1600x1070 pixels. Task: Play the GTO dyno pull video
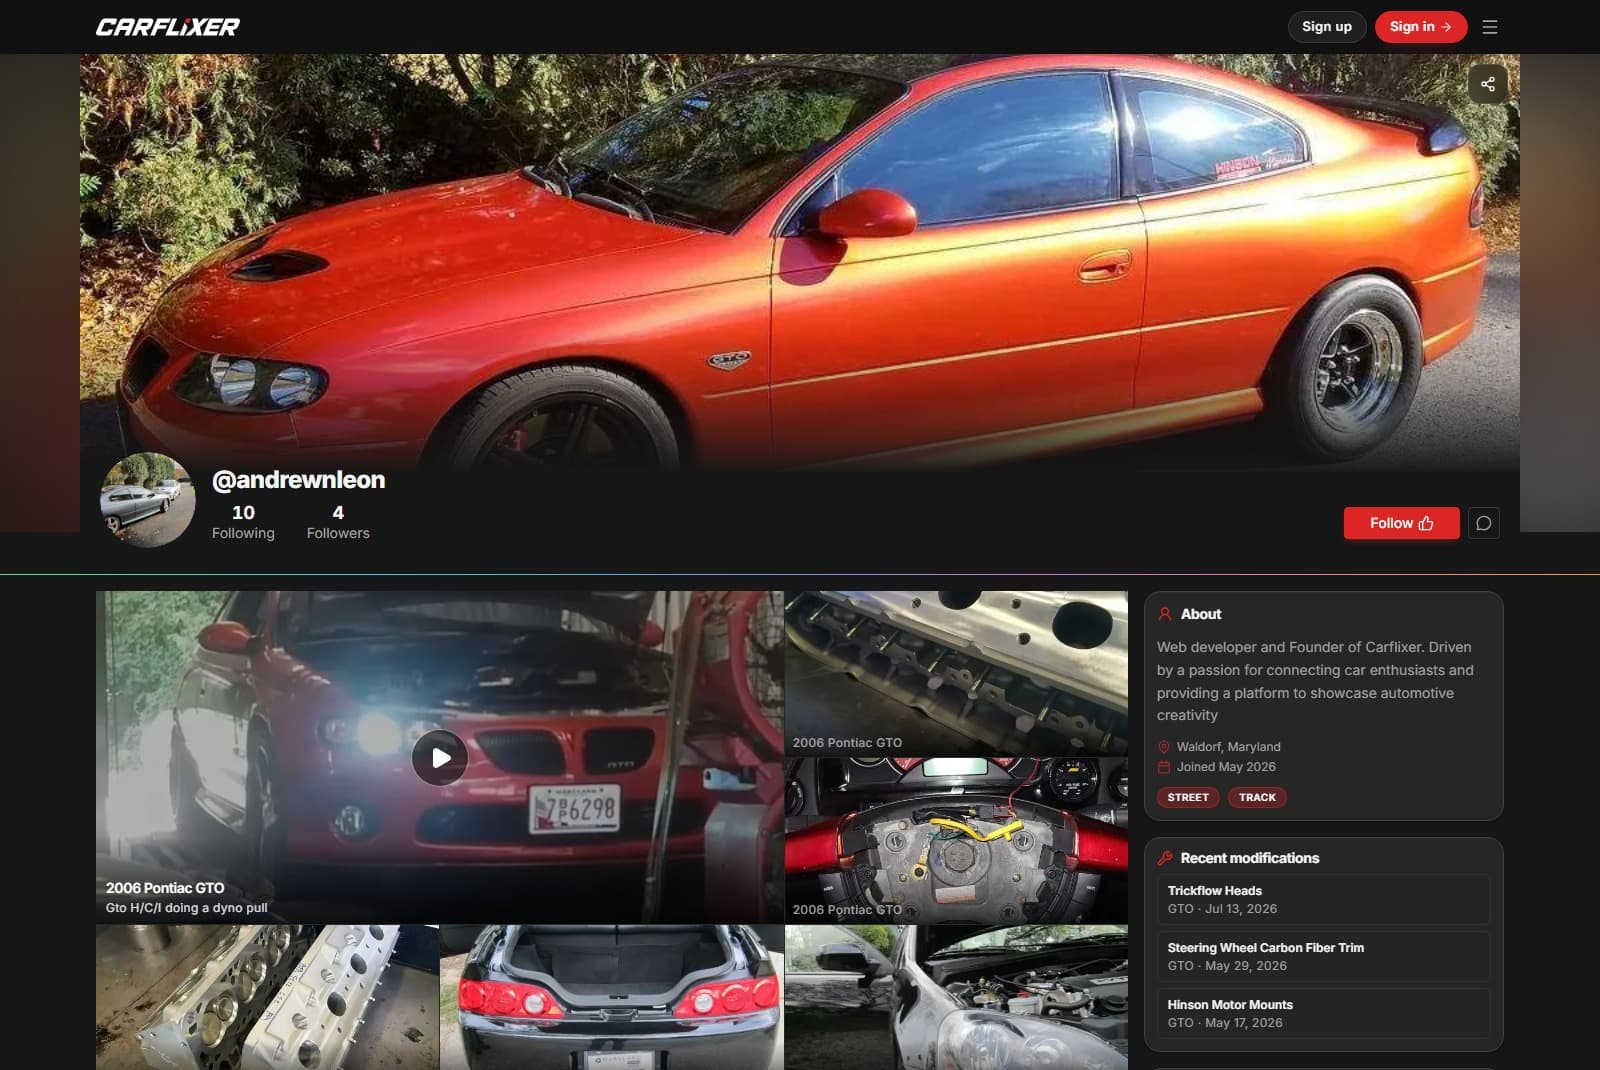point(440,758)
